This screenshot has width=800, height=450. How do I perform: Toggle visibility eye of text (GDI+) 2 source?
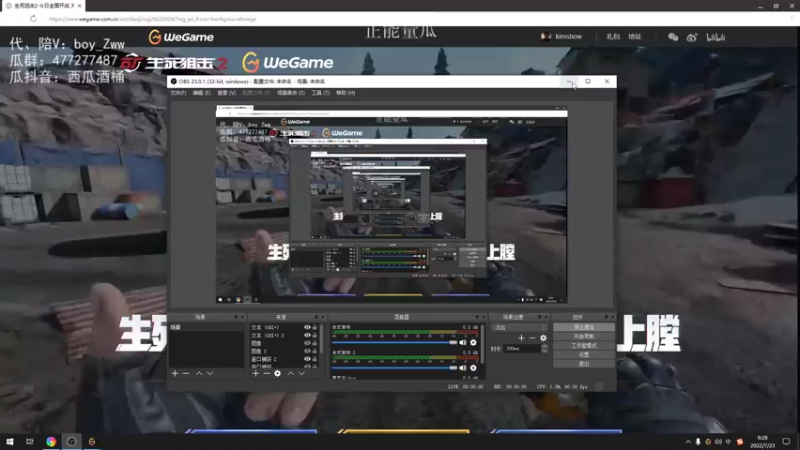[307, 335]
